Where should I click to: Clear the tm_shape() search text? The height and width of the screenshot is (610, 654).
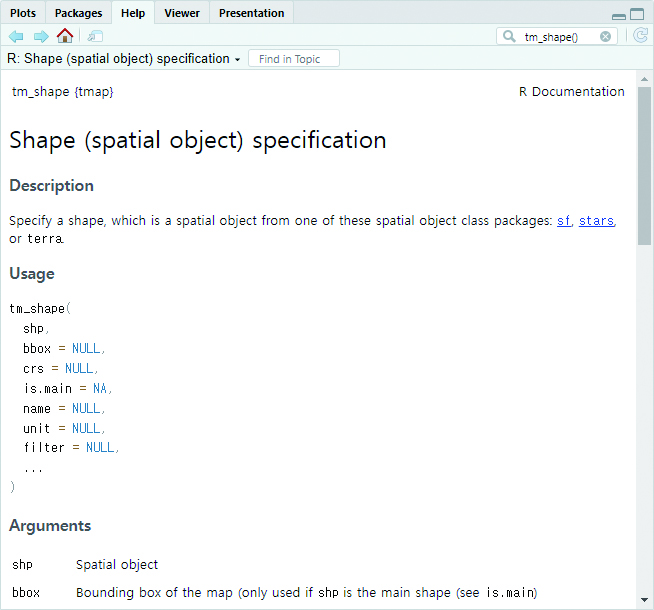606,36
